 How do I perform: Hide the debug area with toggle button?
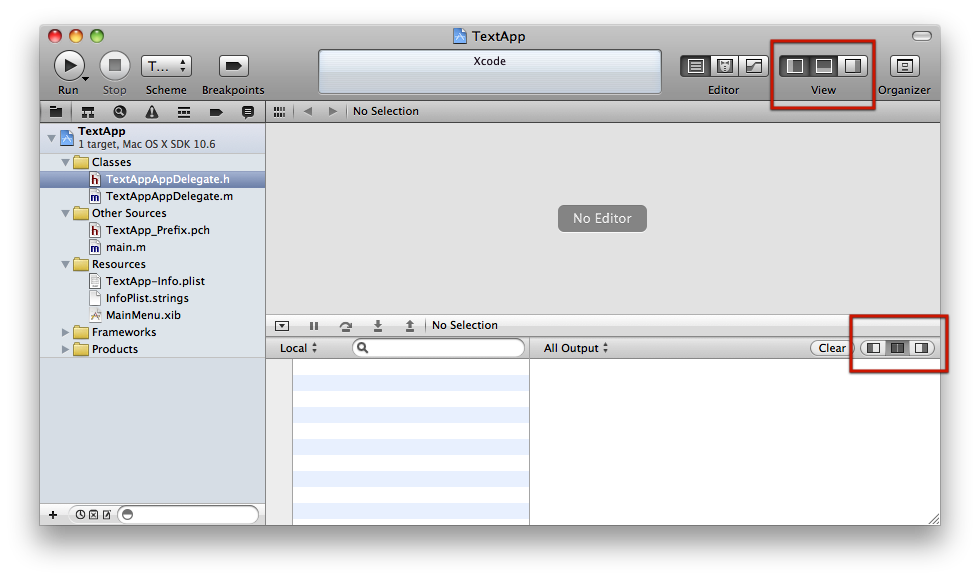282,326
